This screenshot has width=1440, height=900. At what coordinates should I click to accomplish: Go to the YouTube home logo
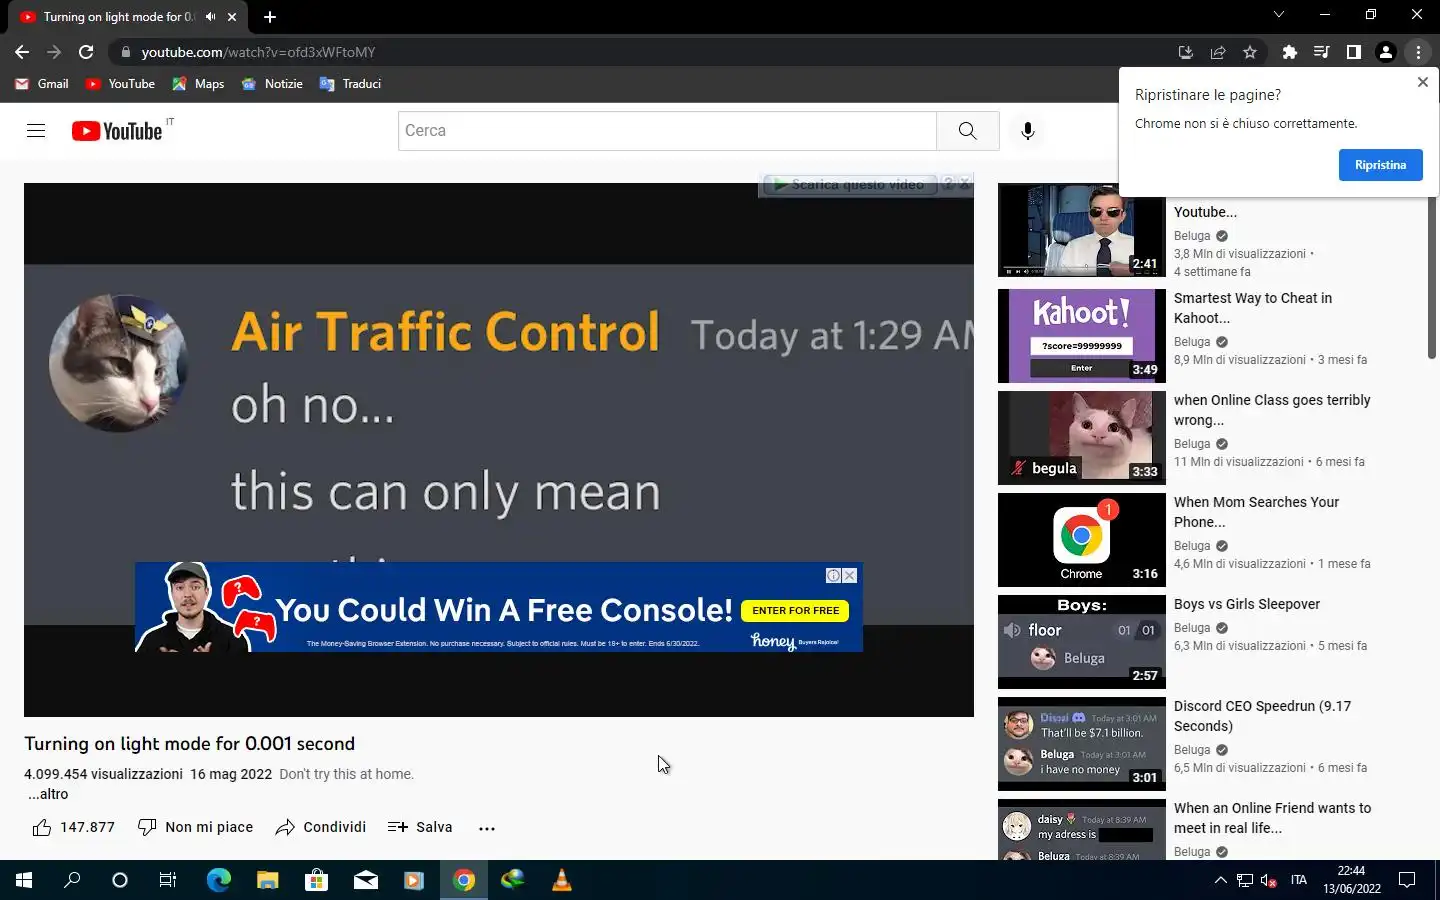117,131
